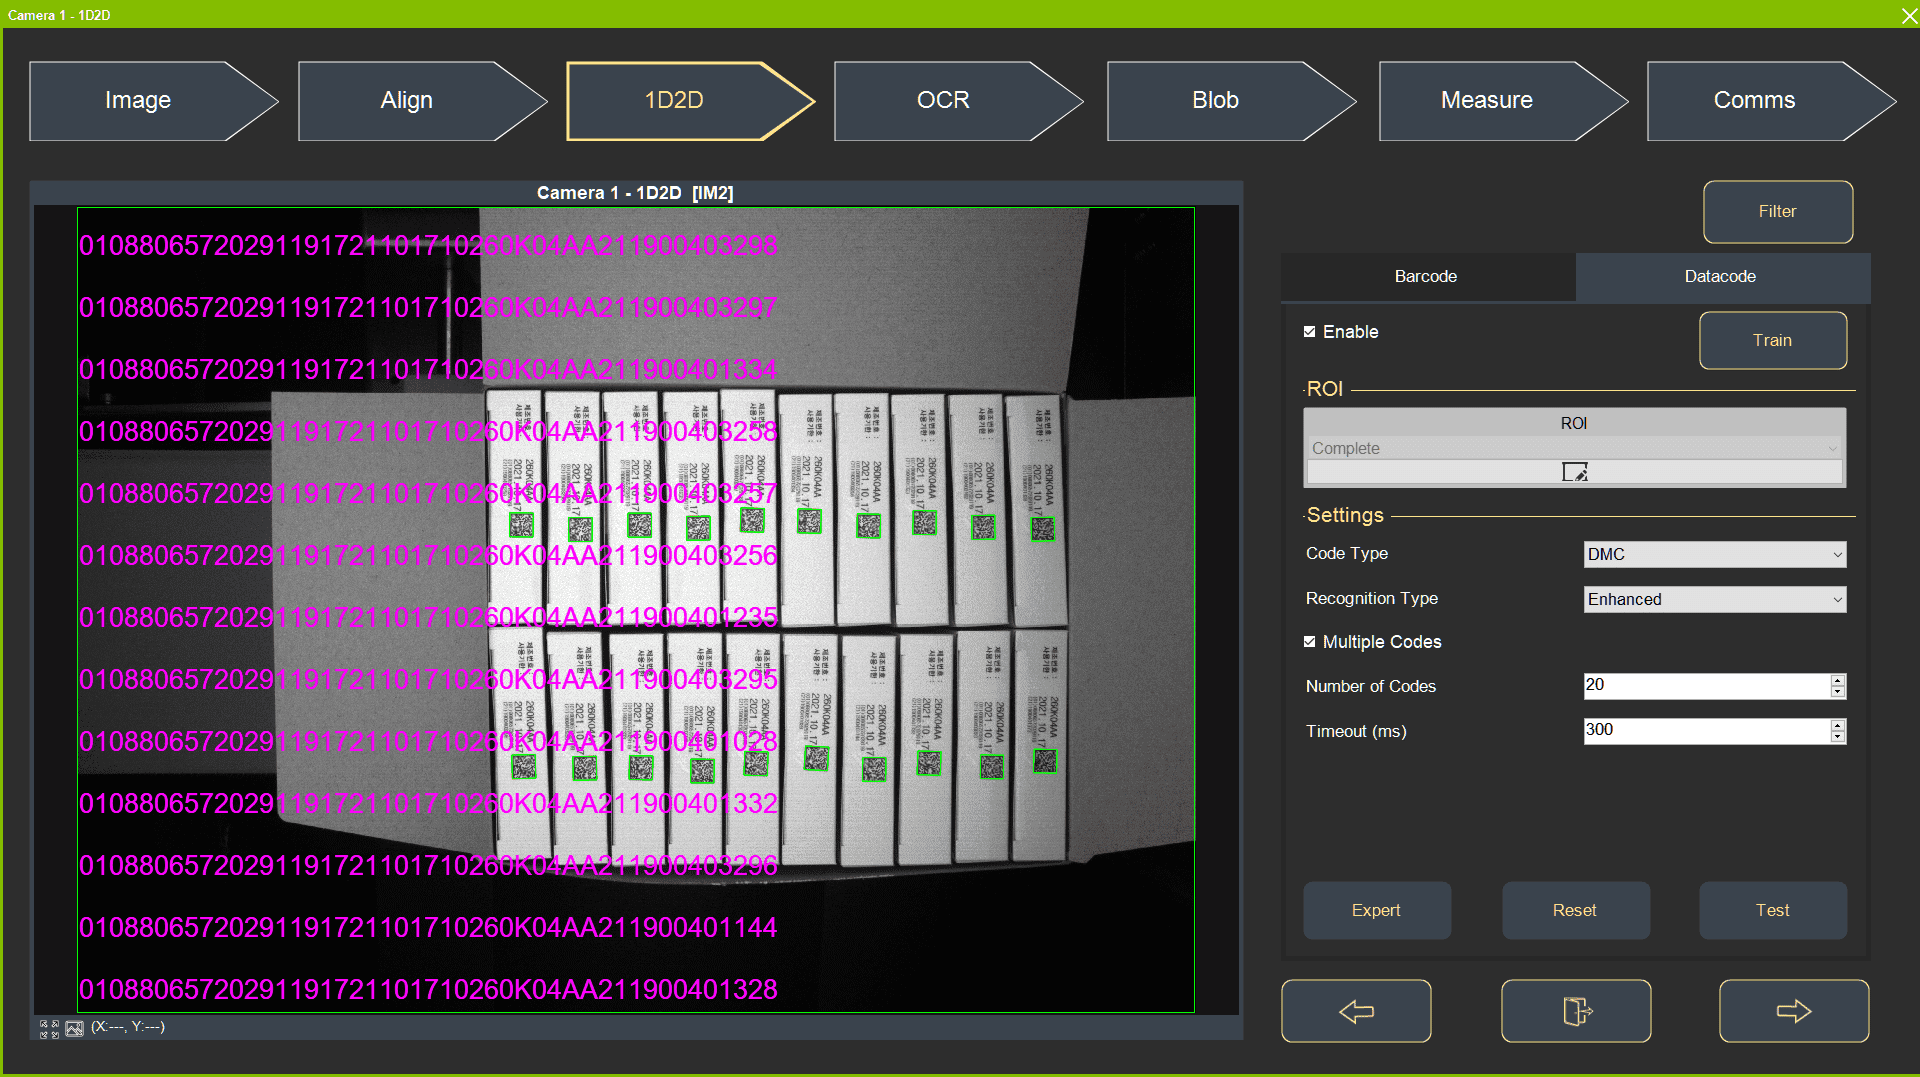
Task: Close the Camera 1 - 1D2D window
Action: [1908, 15]
